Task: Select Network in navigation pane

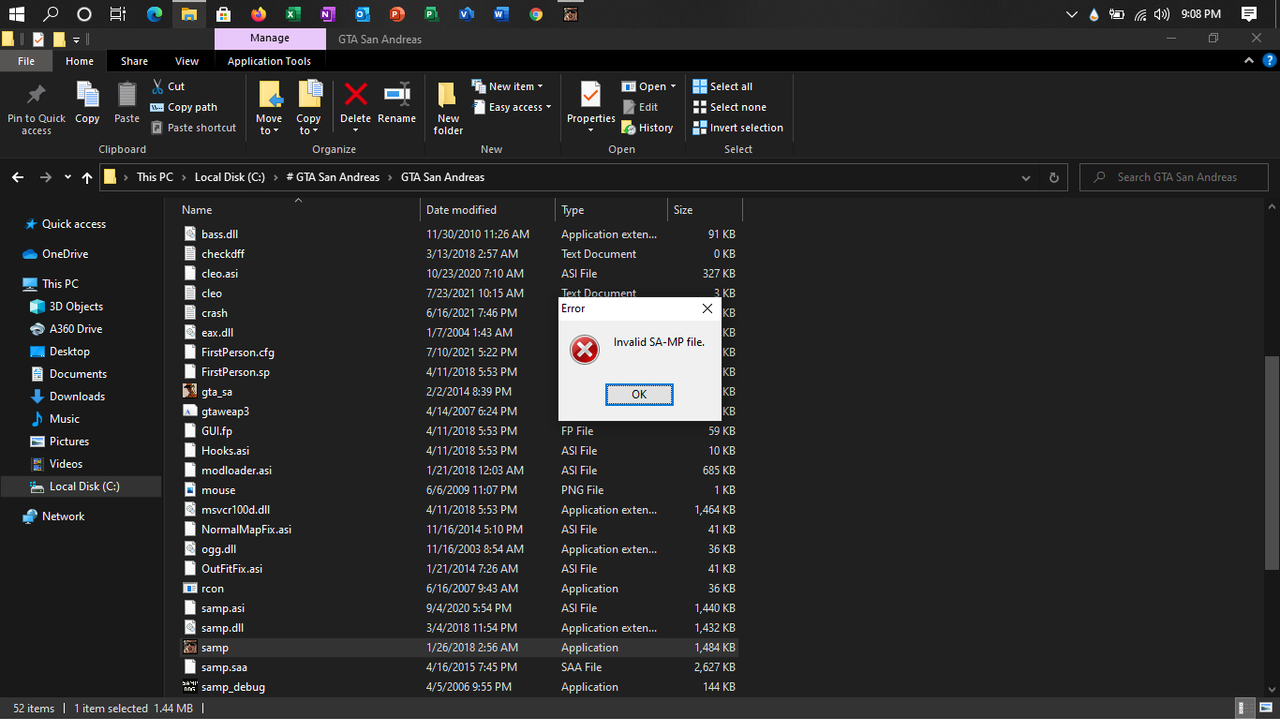Action: (63, 516)
